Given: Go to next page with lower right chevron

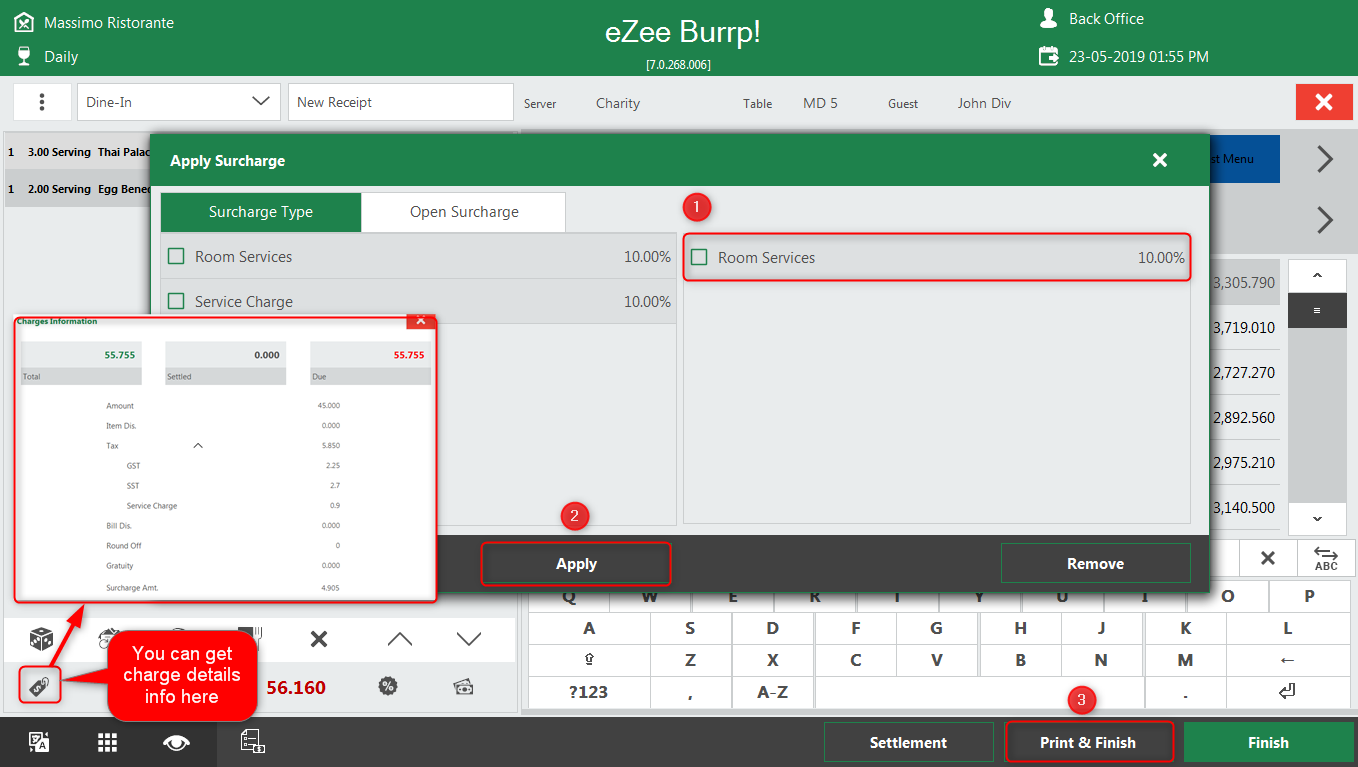Looking at the screenshot, I should point(1325,220).
